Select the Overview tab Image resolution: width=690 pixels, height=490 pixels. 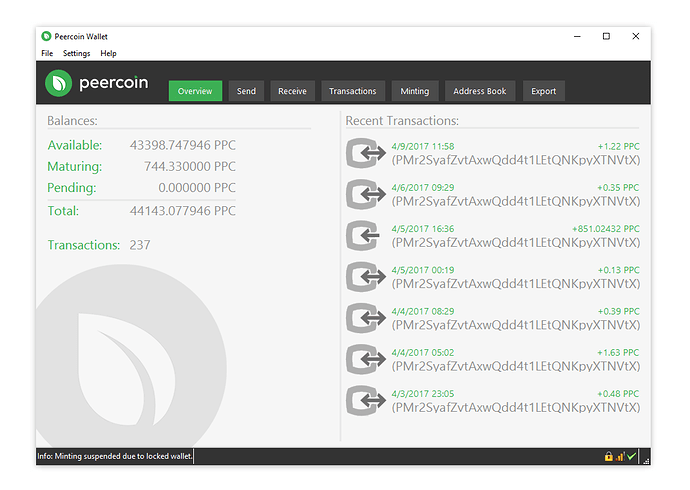coord(195,91)
